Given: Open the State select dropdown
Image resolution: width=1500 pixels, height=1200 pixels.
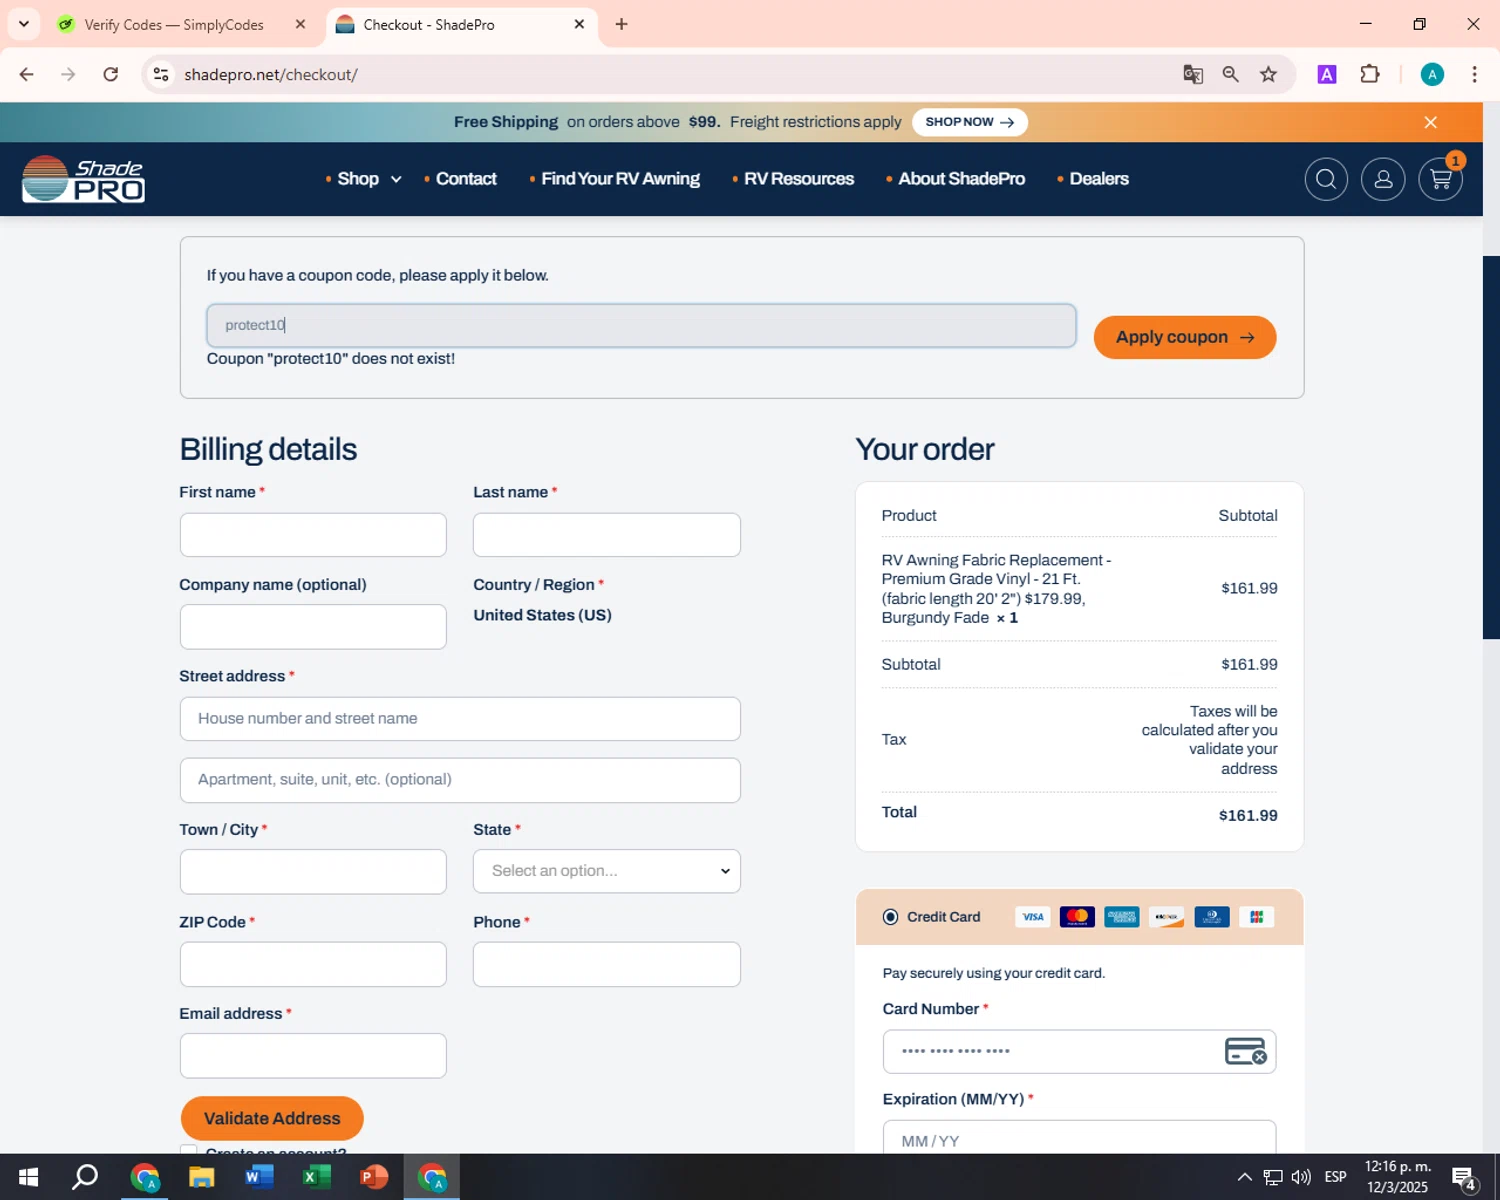Looking at the screenshot, I should click(607, 871).
